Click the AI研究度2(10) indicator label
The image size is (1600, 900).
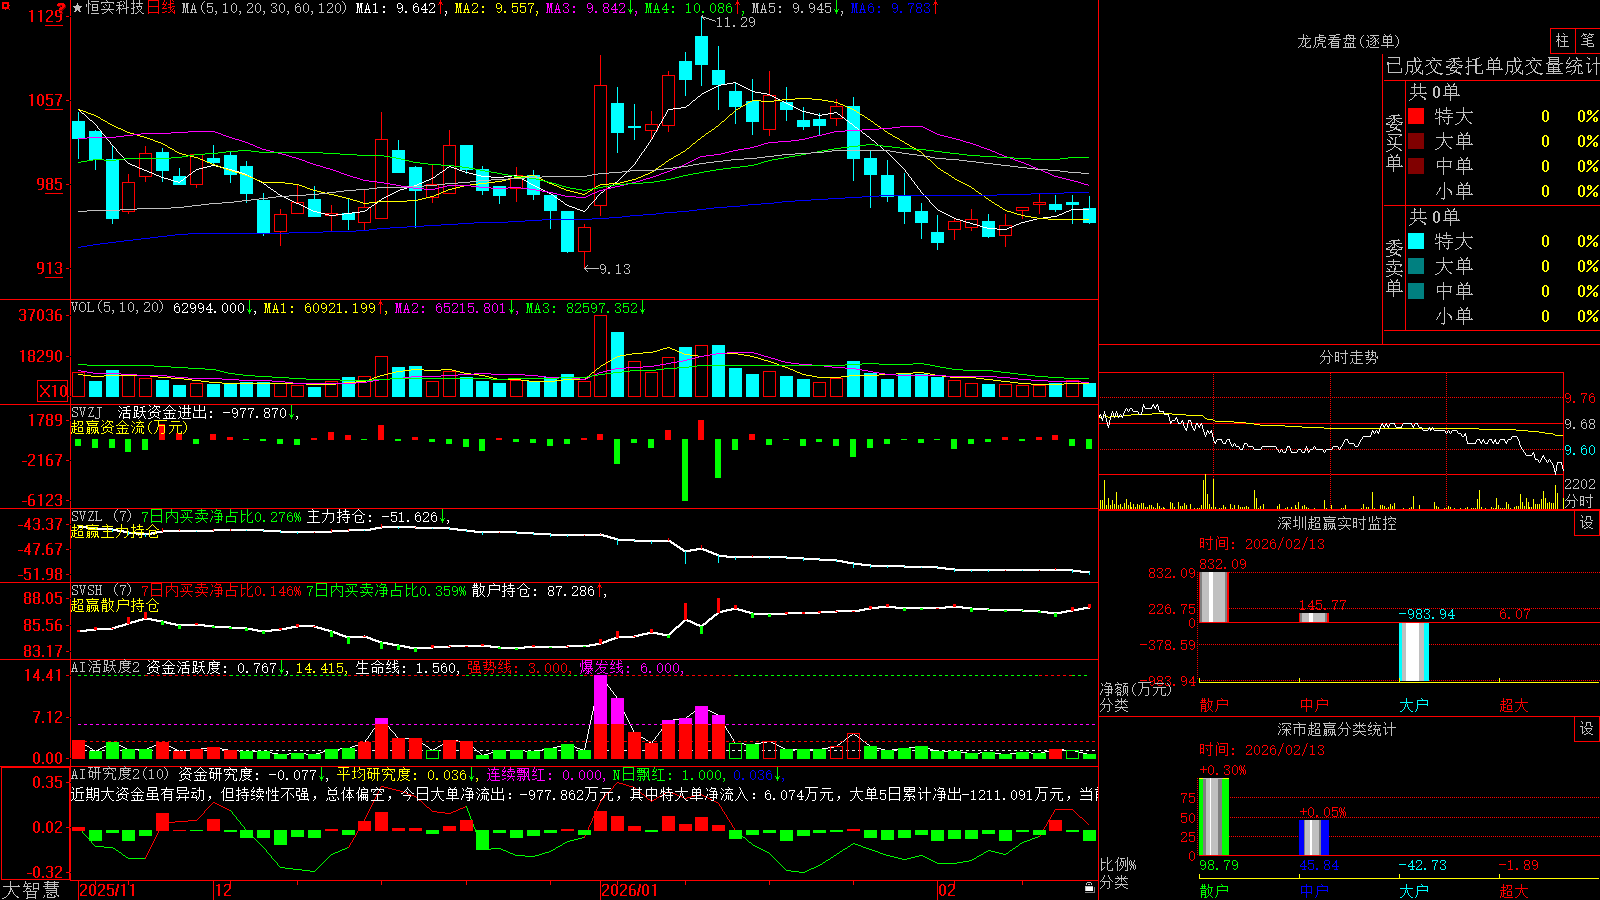pyautogui.click(x=121, y=774)
